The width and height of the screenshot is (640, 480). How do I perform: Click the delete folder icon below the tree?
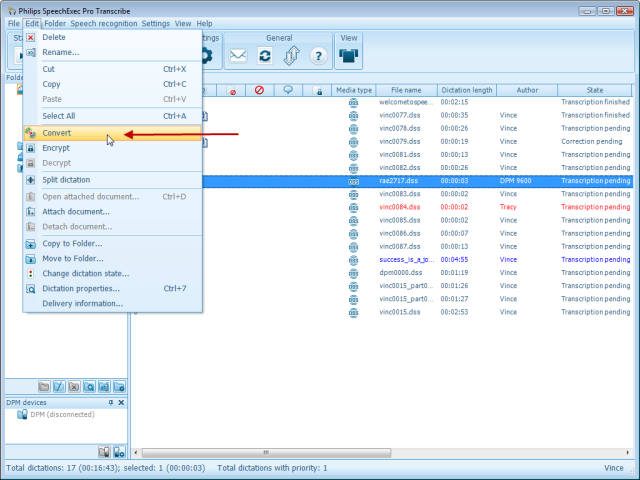click(x=74, y=386)
